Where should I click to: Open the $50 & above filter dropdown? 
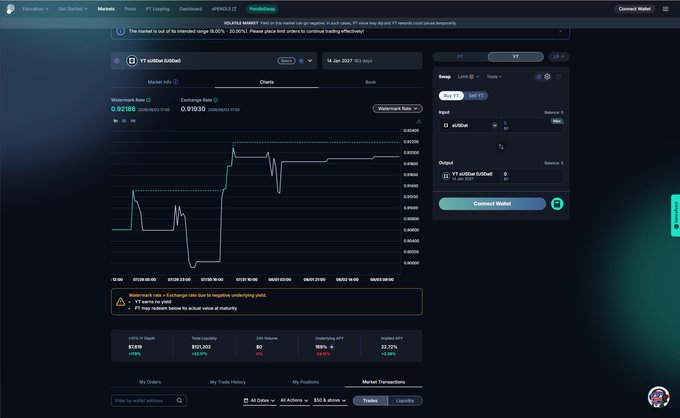[x=330, y=401]
